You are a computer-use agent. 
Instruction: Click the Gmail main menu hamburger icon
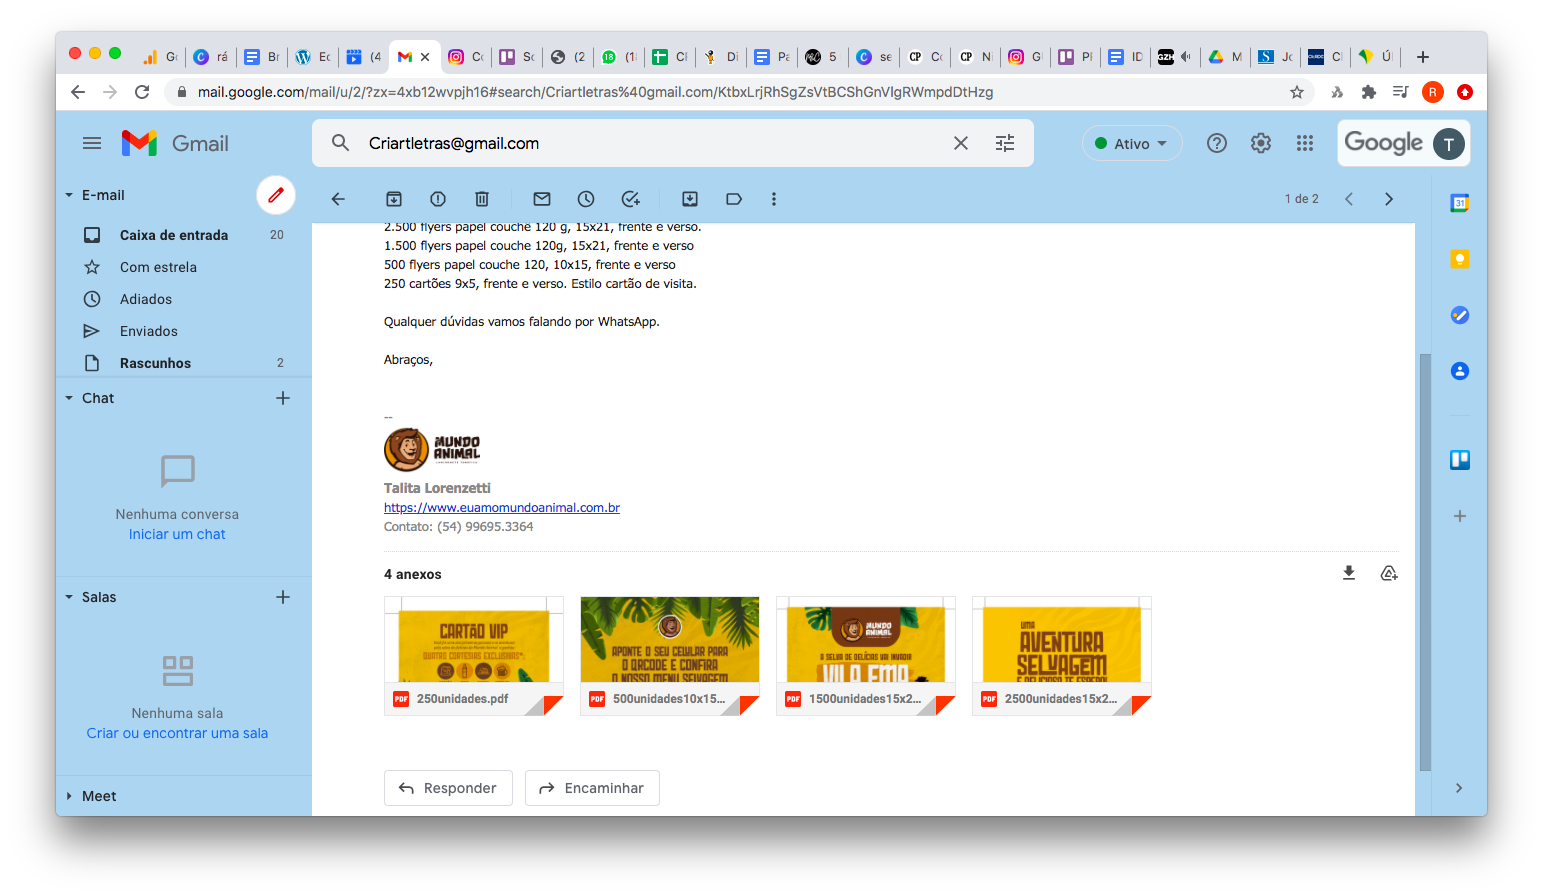[x=92, y=143]
